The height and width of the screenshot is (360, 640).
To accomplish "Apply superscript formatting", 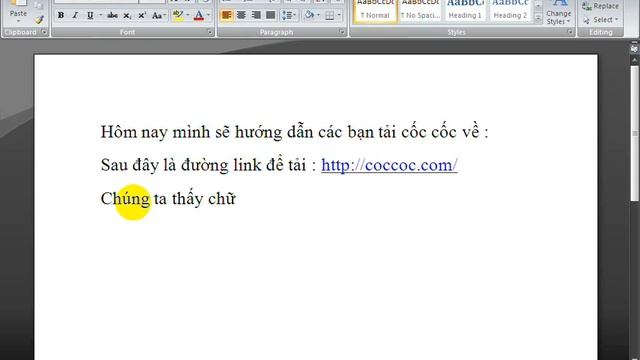I will (142, 16).
